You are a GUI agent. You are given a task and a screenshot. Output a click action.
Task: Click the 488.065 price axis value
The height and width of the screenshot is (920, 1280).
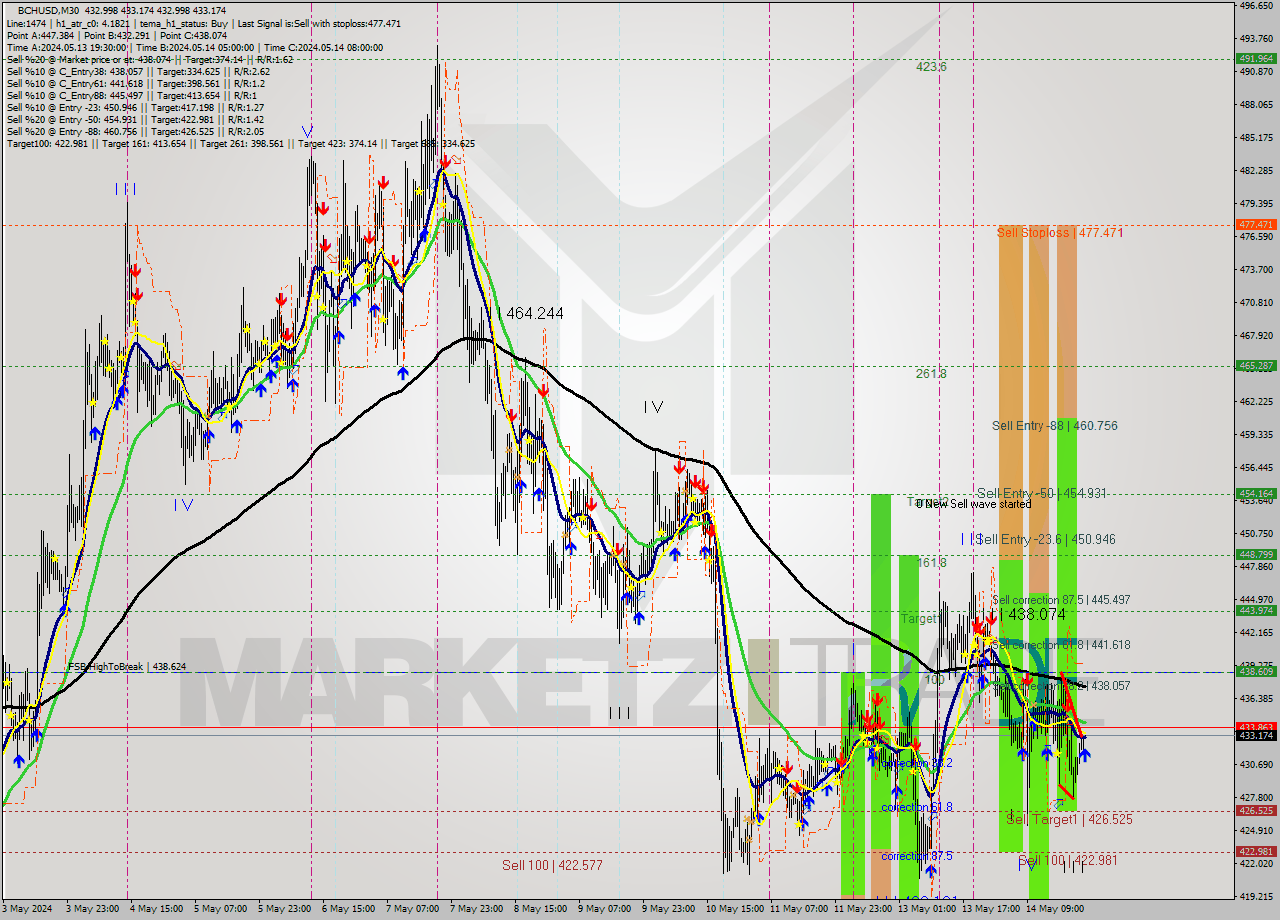(1256, 105)
